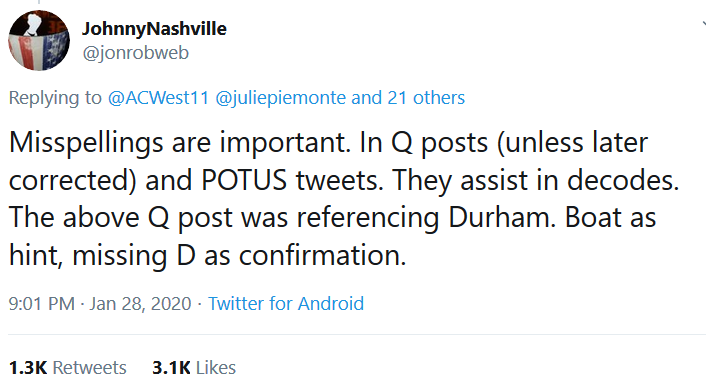Click the 'Retweets' label text
706x383 pixels.
[90, 368]
